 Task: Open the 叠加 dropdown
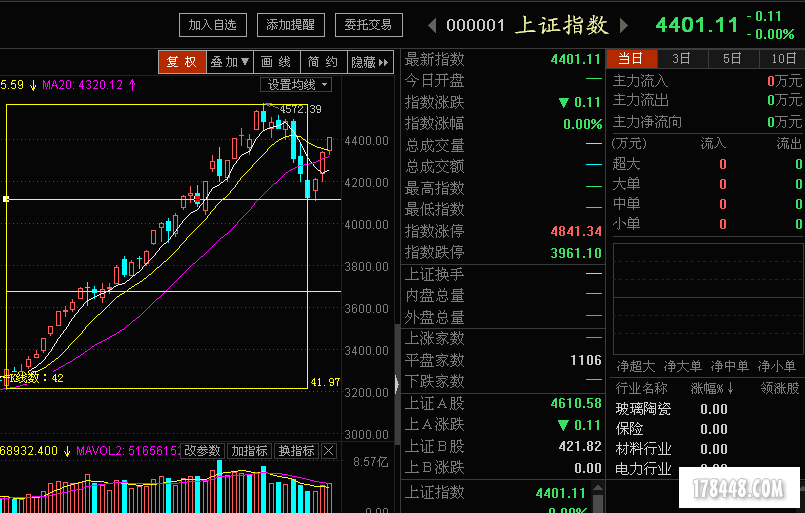click(x=229, y=62)
